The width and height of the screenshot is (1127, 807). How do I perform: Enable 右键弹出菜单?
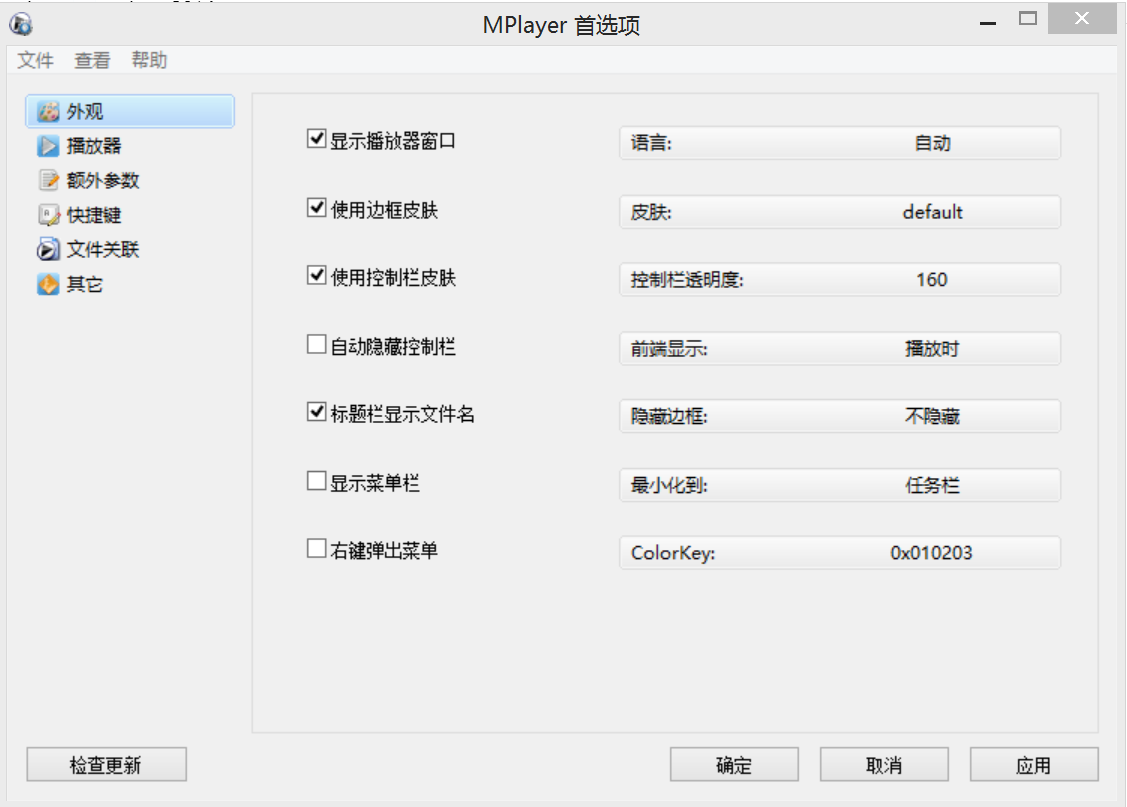[316, 549]
